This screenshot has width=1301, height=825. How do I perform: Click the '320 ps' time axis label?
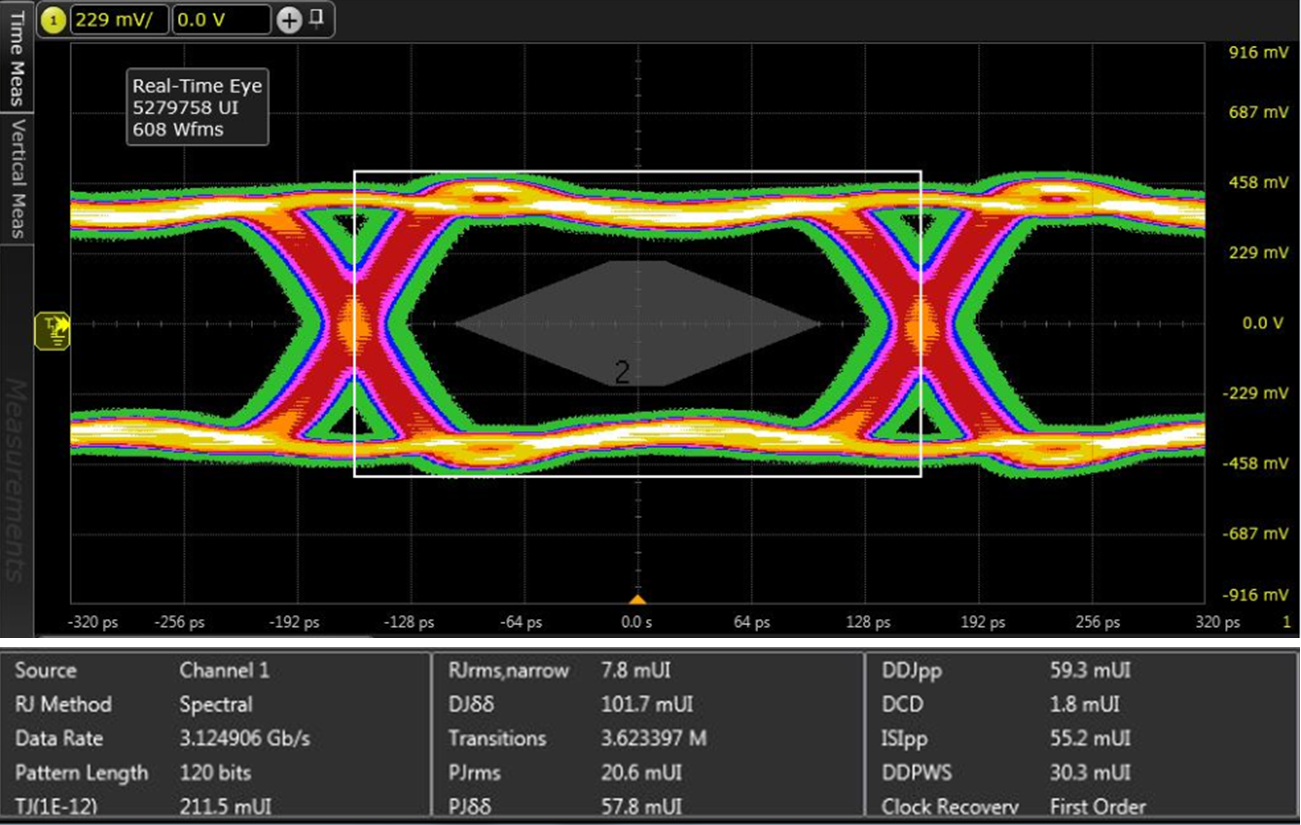(x=1217, y=622)
